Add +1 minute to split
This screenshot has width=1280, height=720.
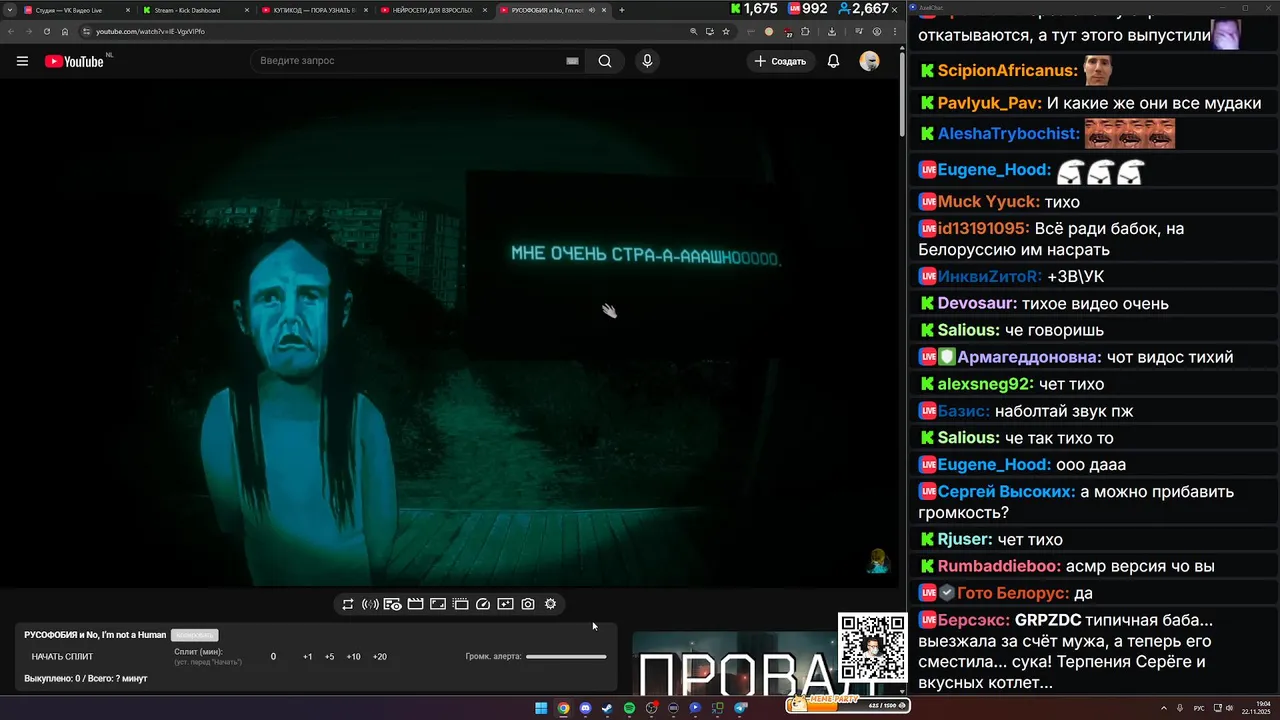coord(308,657)
